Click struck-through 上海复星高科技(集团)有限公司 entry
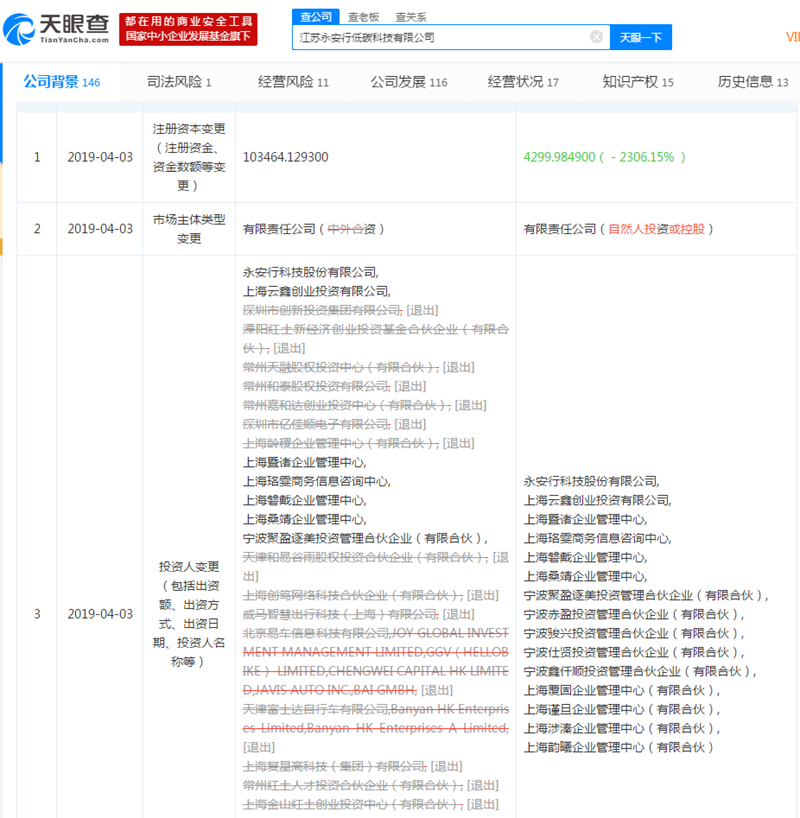 [335, 766]
